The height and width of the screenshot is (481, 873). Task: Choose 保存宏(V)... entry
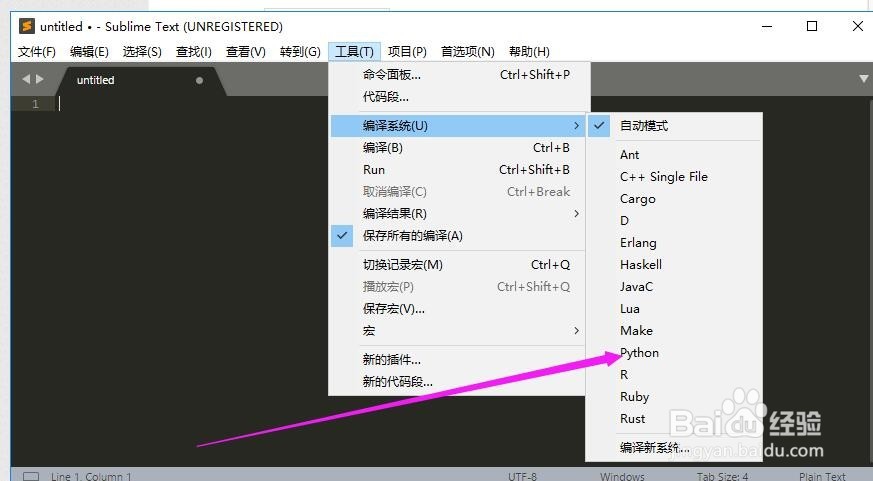(x=457, y=309)
